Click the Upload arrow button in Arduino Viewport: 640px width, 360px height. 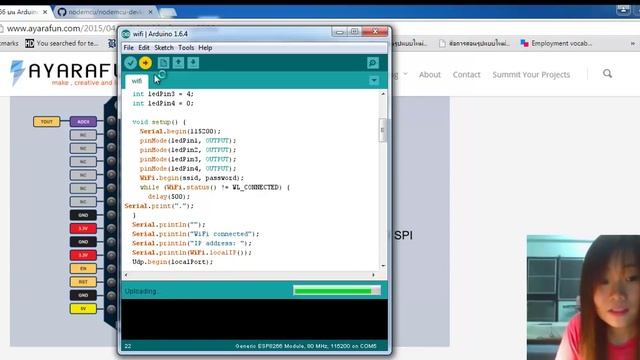[x=145, y=63]
